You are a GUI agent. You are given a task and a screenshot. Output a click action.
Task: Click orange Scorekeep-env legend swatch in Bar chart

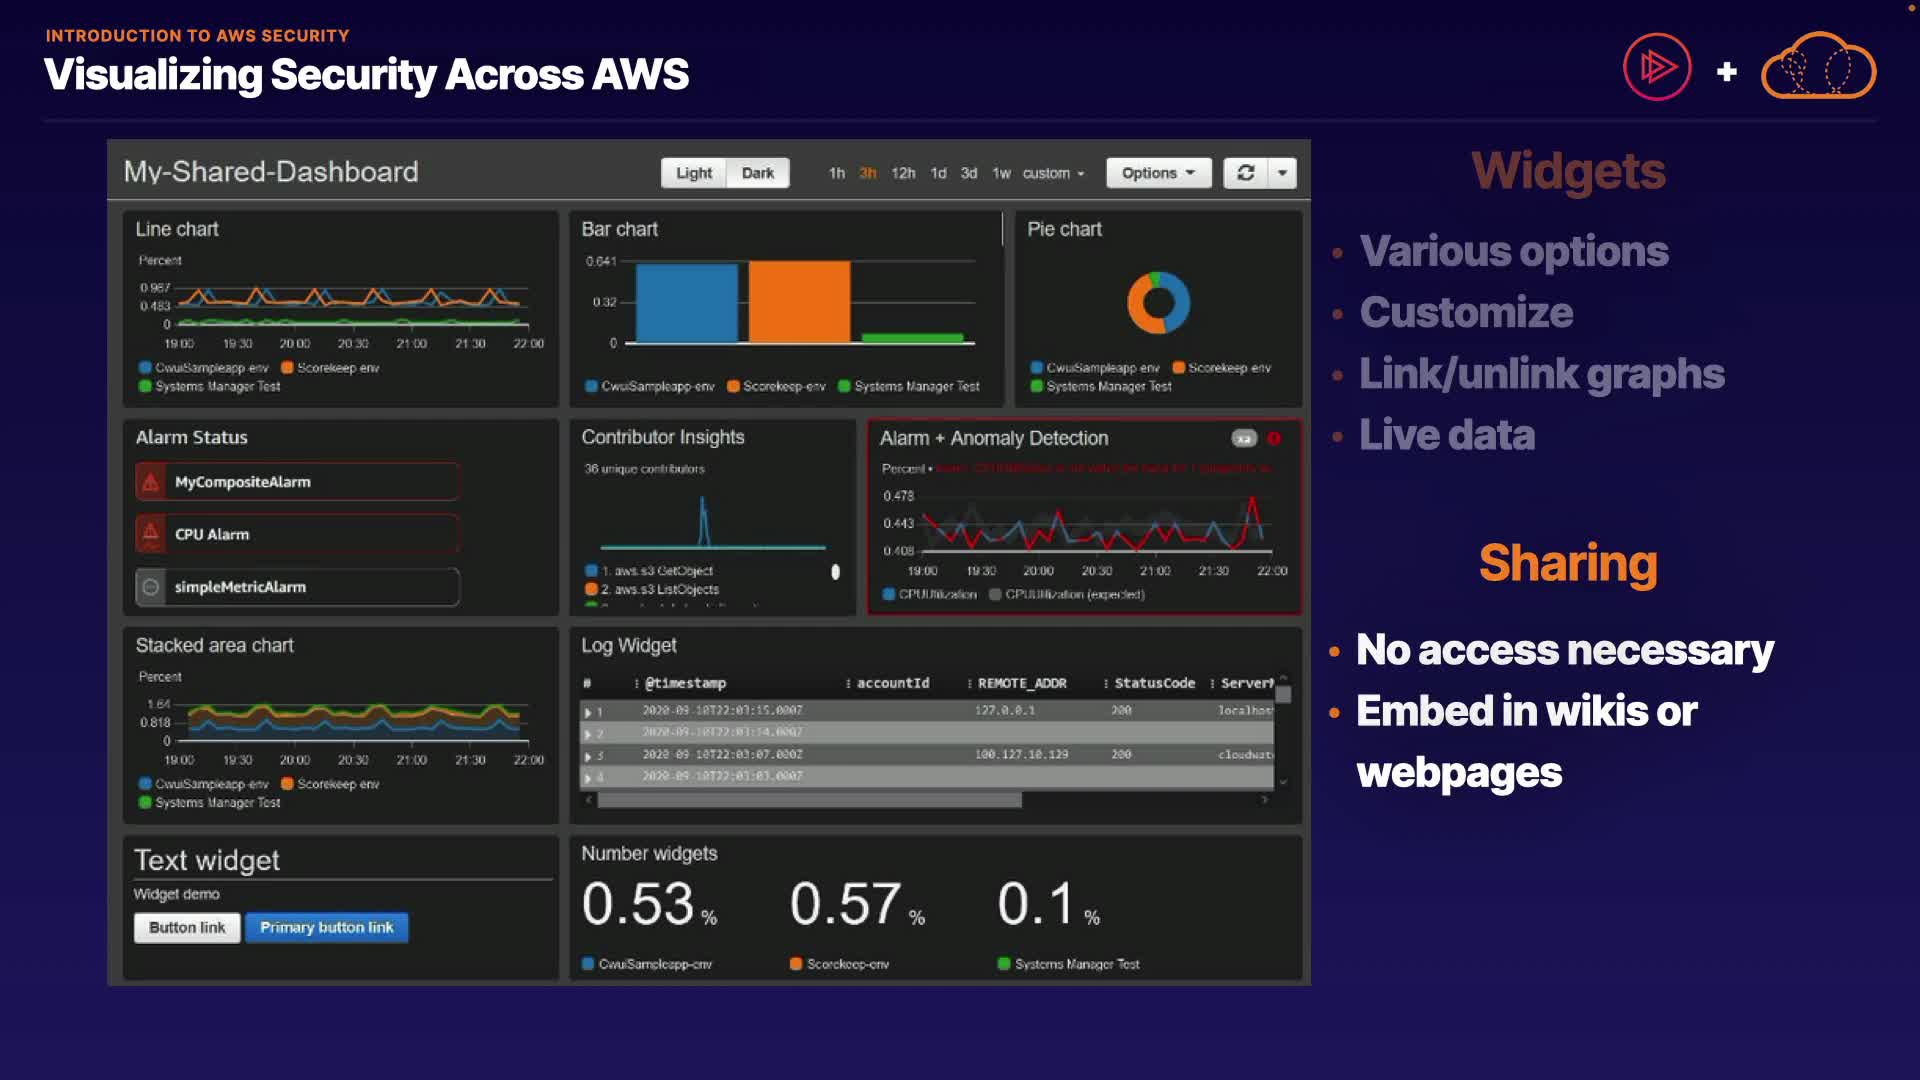click(733, 387)
